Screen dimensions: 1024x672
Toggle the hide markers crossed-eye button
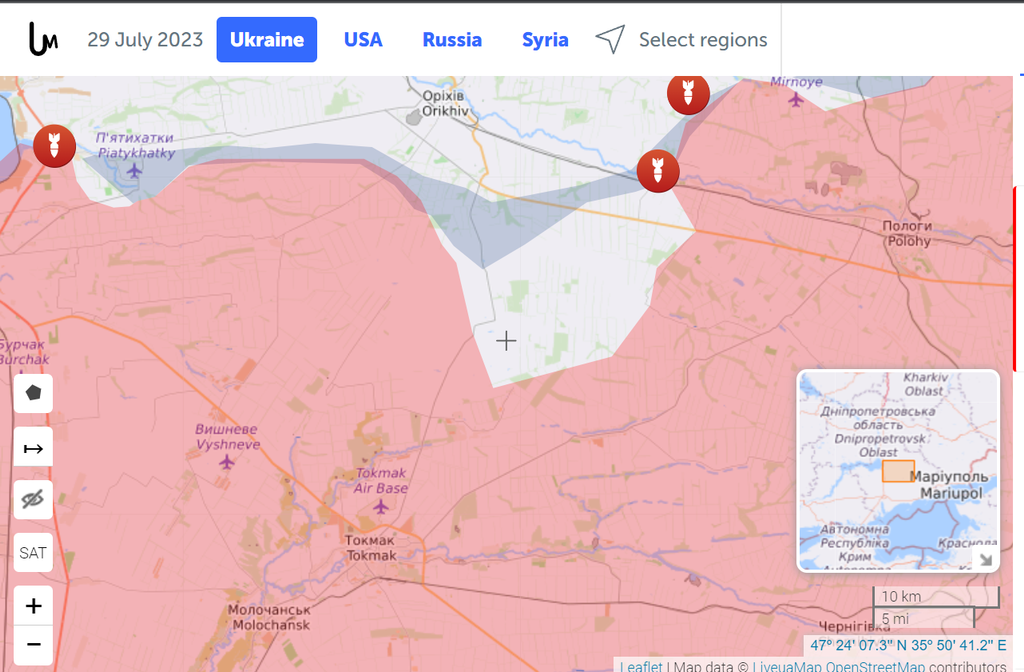click(33, 500)
